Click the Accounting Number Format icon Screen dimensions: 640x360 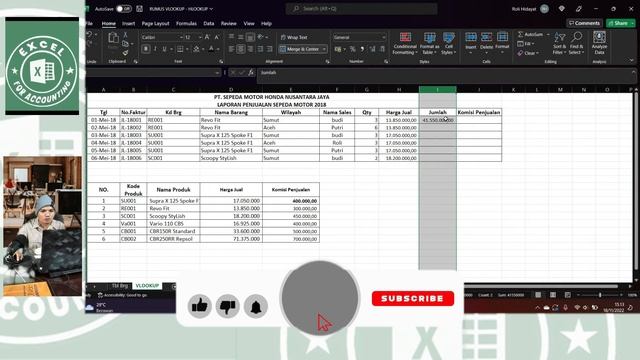point(338,49)
